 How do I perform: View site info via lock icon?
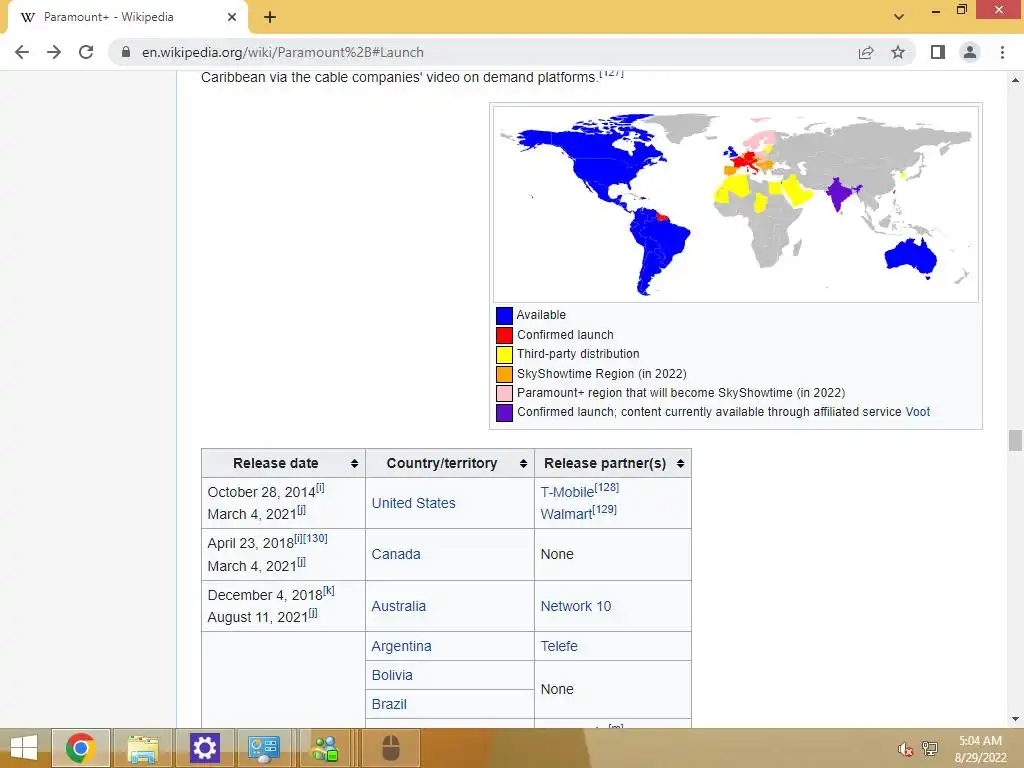126,52
